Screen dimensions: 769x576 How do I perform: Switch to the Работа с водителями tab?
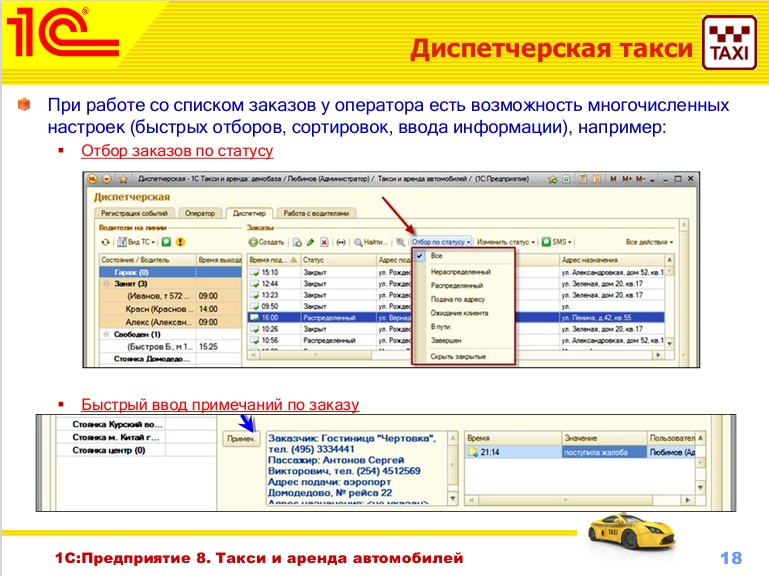point(315,213)
